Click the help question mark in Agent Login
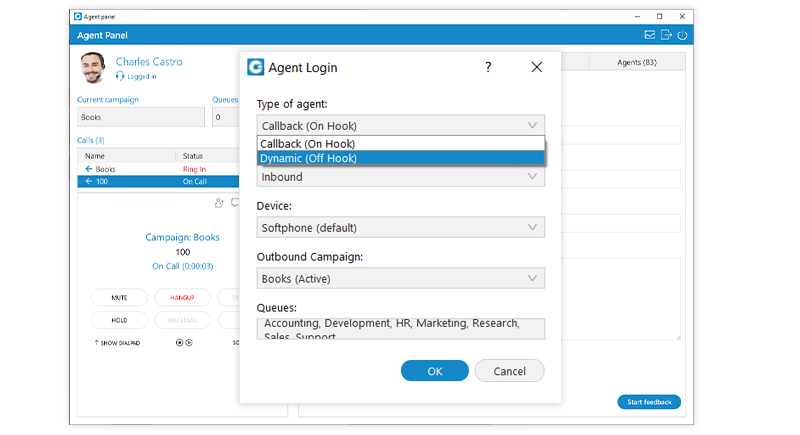The height and width of the screenshot is (435, 800). tap(488, 67)
